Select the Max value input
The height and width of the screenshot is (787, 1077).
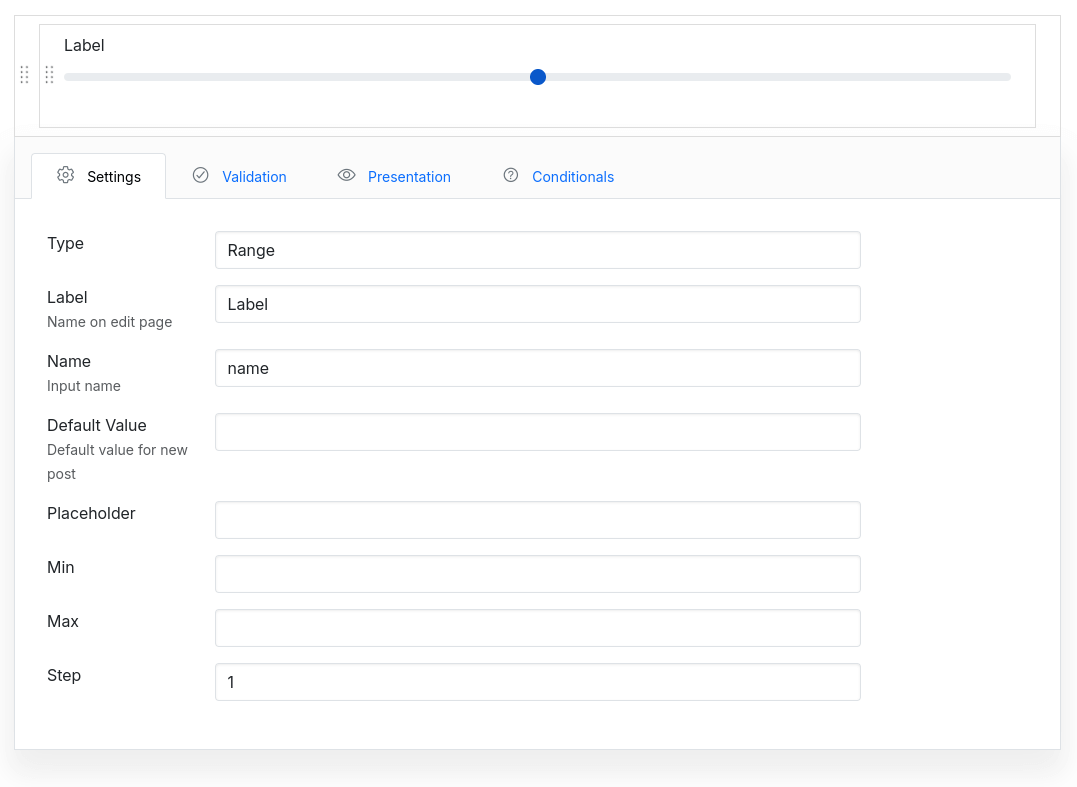tap(537, 628)
